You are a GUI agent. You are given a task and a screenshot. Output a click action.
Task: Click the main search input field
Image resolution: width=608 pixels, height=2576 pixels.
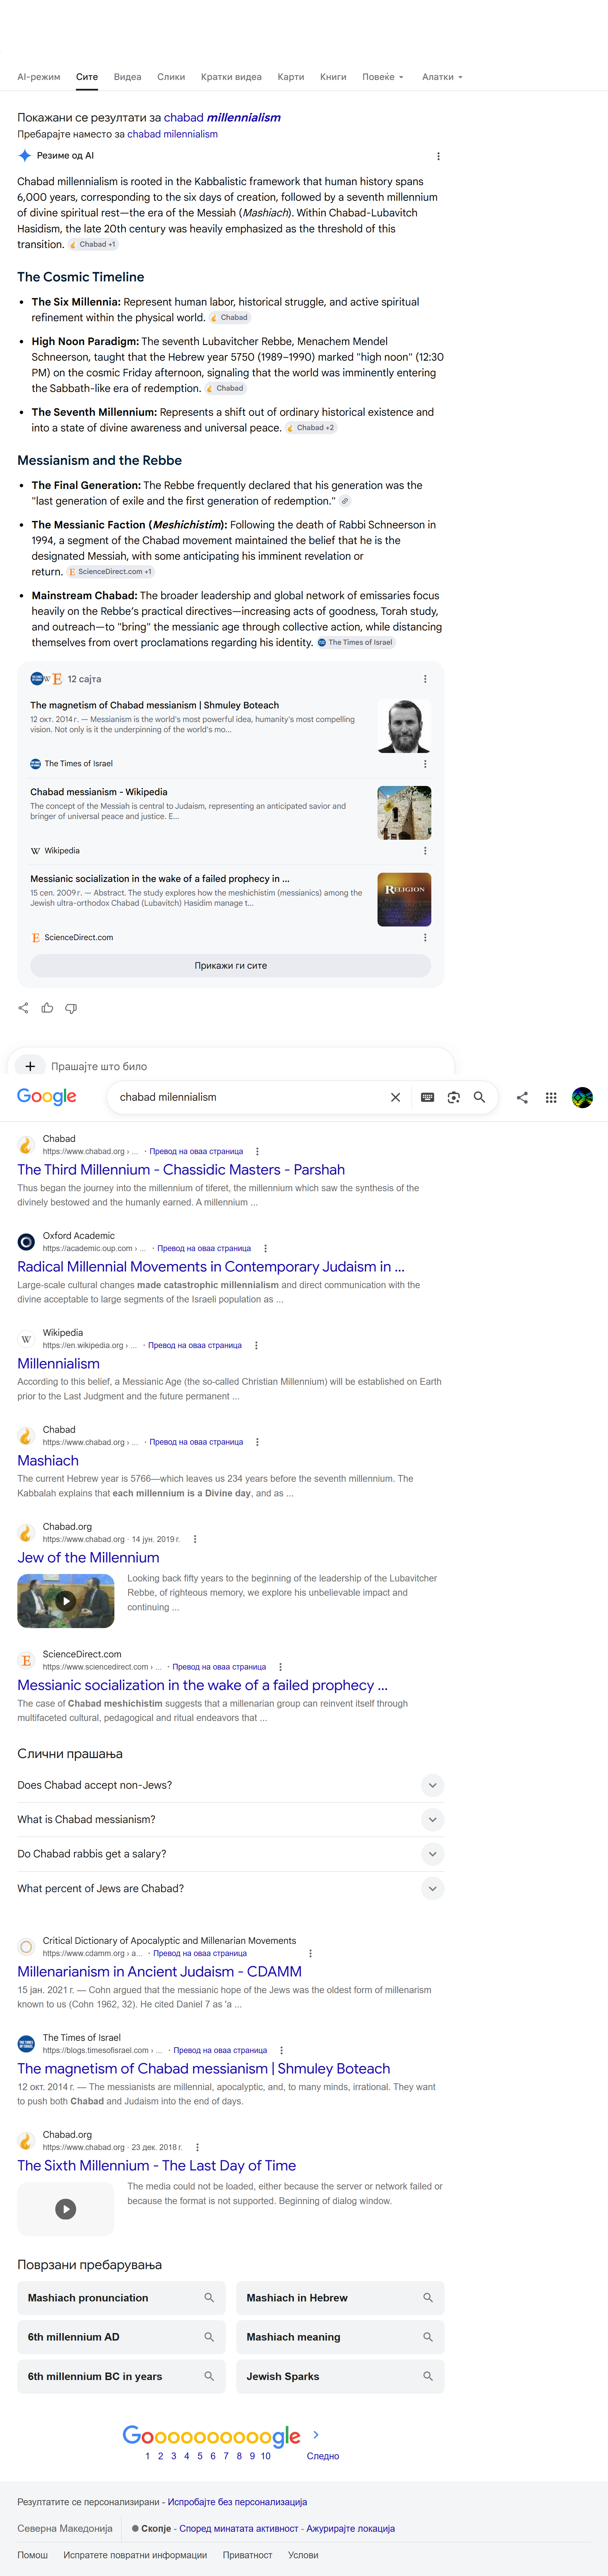[250, 1097]
